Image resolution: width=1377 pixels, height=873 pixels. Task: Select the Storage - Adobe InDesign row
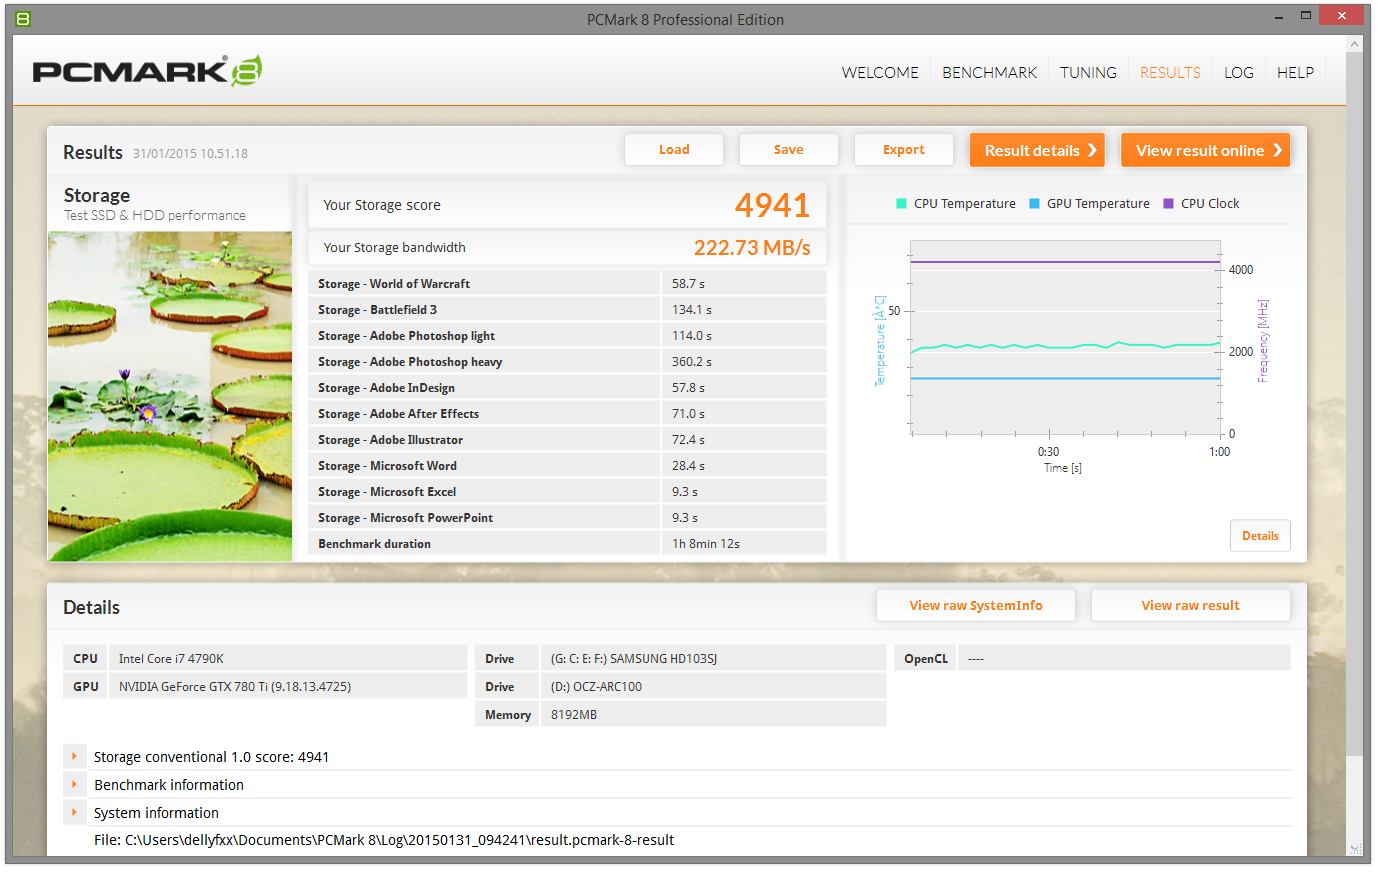(567, 388)
